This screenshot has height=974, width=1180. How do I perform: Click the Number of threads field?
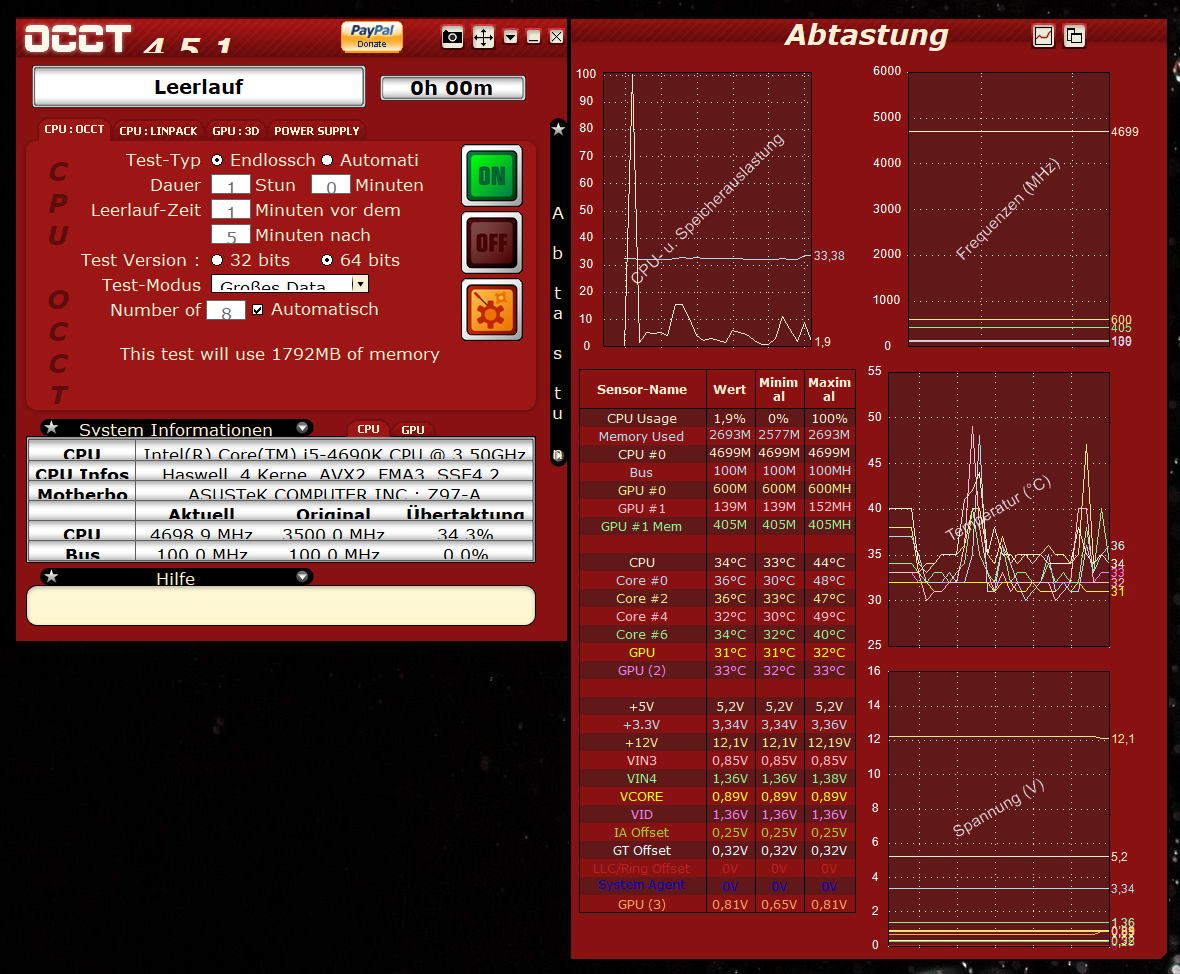[x=226, y=310]
